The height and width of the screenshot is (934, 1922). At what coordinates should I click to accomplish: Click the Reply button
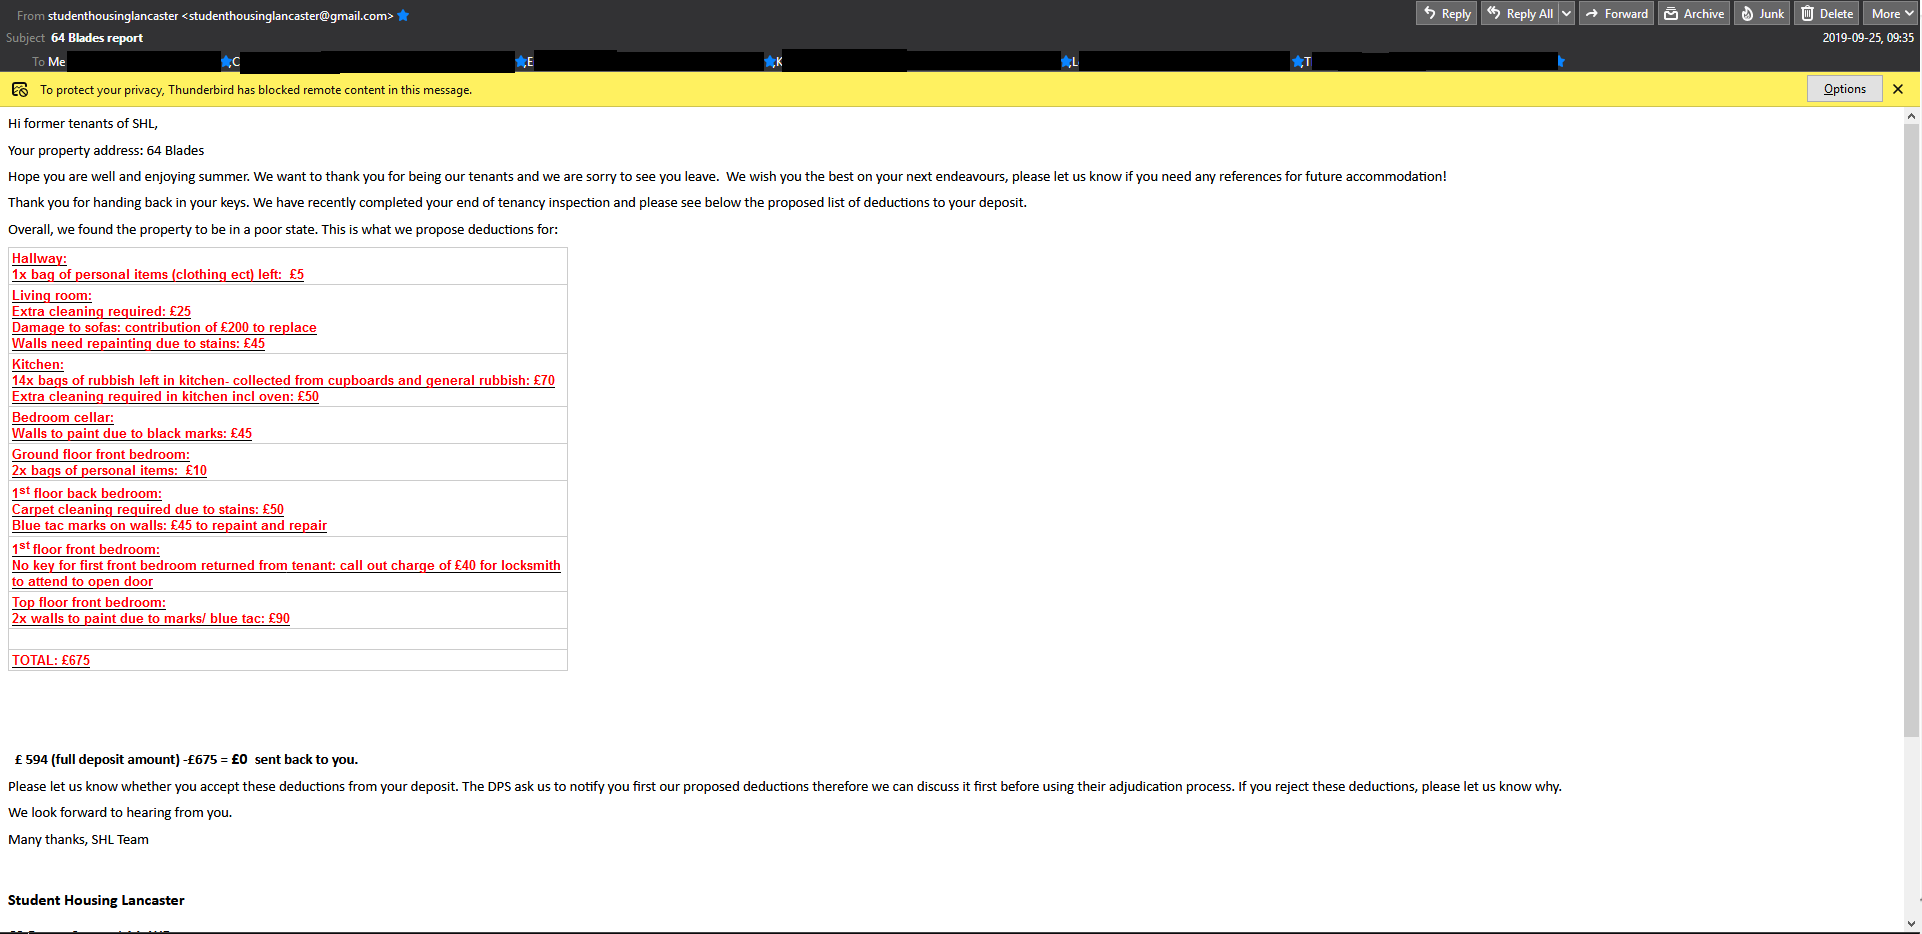click(x=1446, y=14)
